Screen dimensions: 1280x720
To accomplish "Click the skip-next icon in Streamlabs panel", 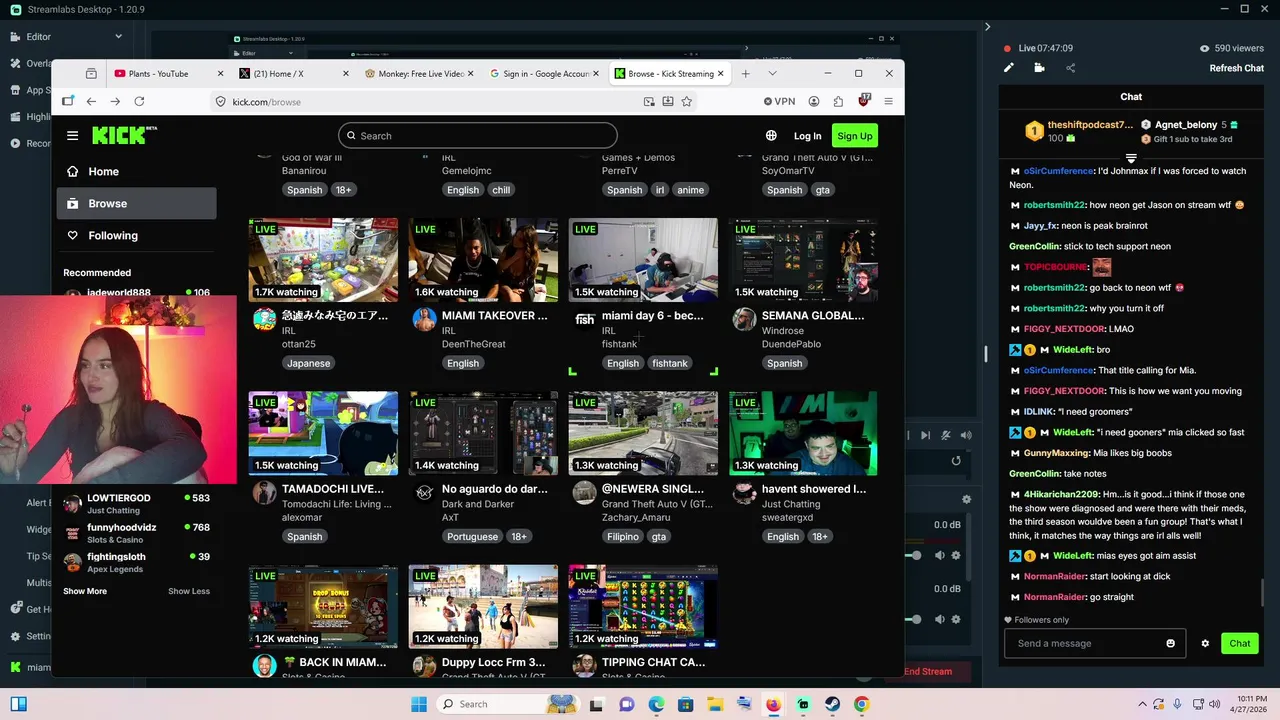I will 925,435.
